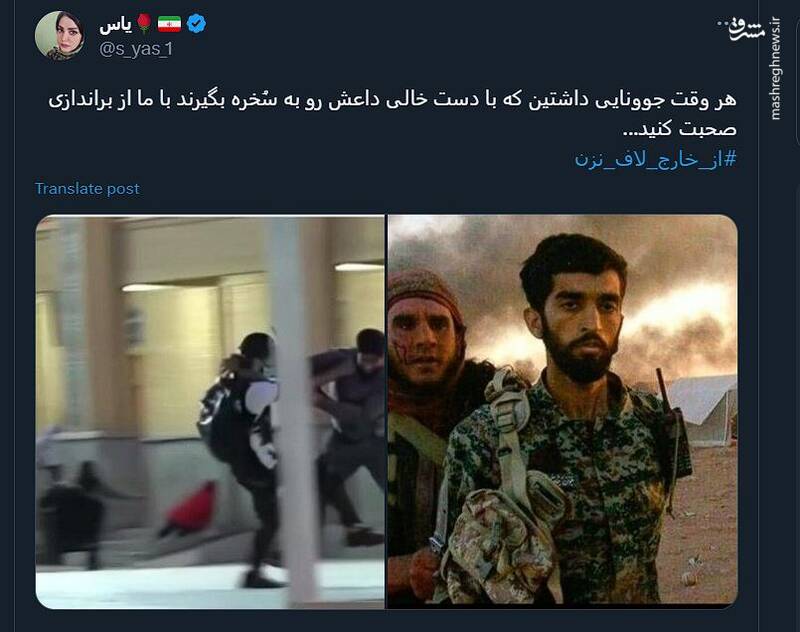Click the rose emoji beside the name
Screen dimensions: 800x632
click(144, 24)
